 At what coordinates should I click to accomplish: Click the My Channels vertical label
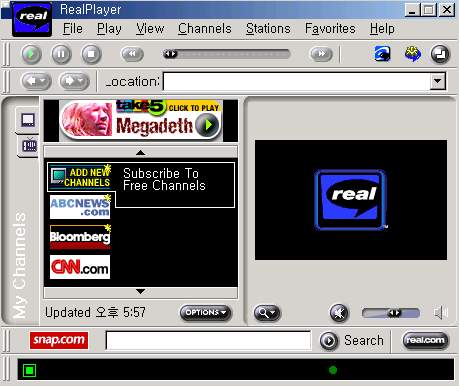pyautogui.click(x=20, y=265)
